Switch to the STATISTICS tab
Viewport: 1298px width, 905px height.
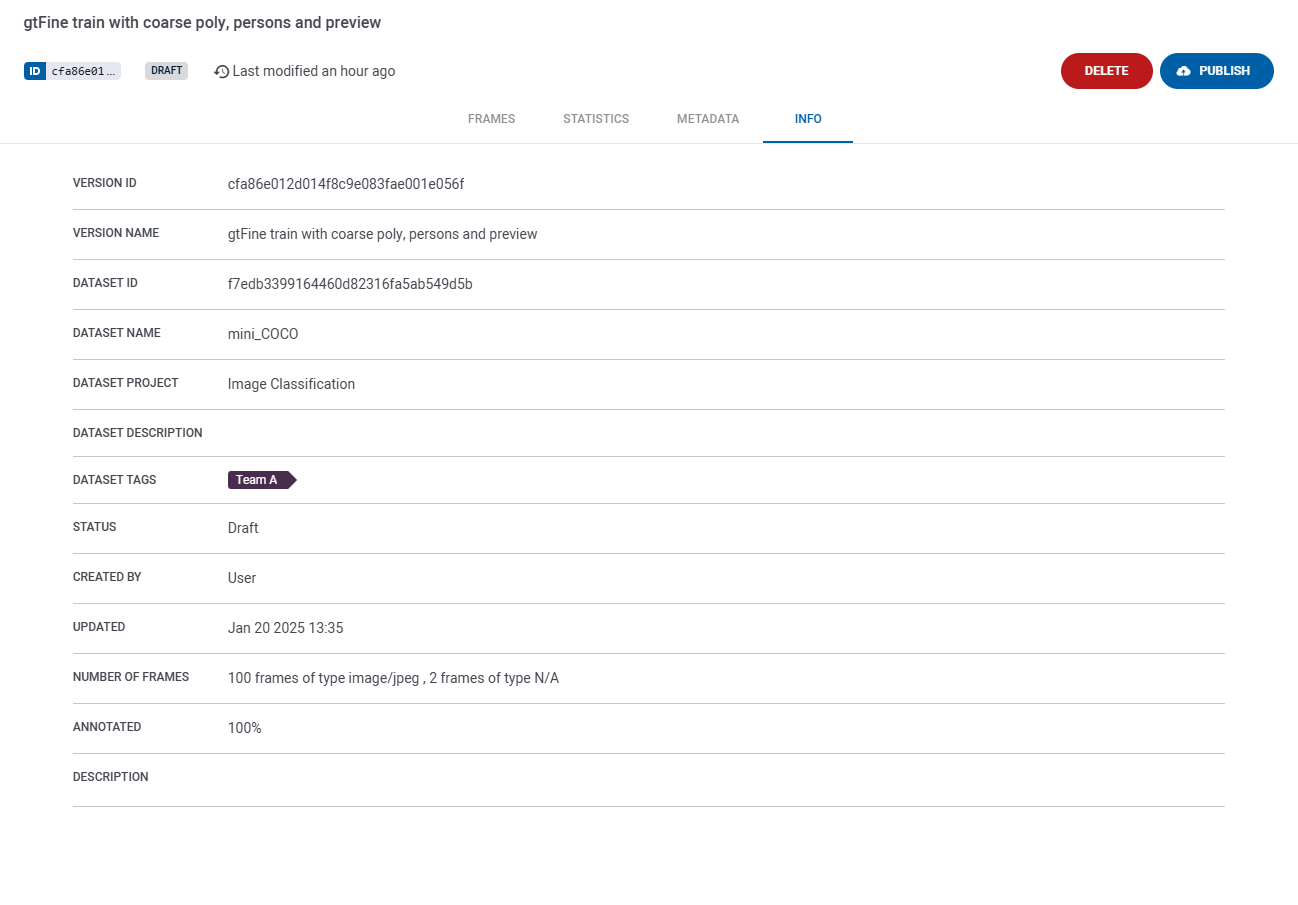[596, 118]
